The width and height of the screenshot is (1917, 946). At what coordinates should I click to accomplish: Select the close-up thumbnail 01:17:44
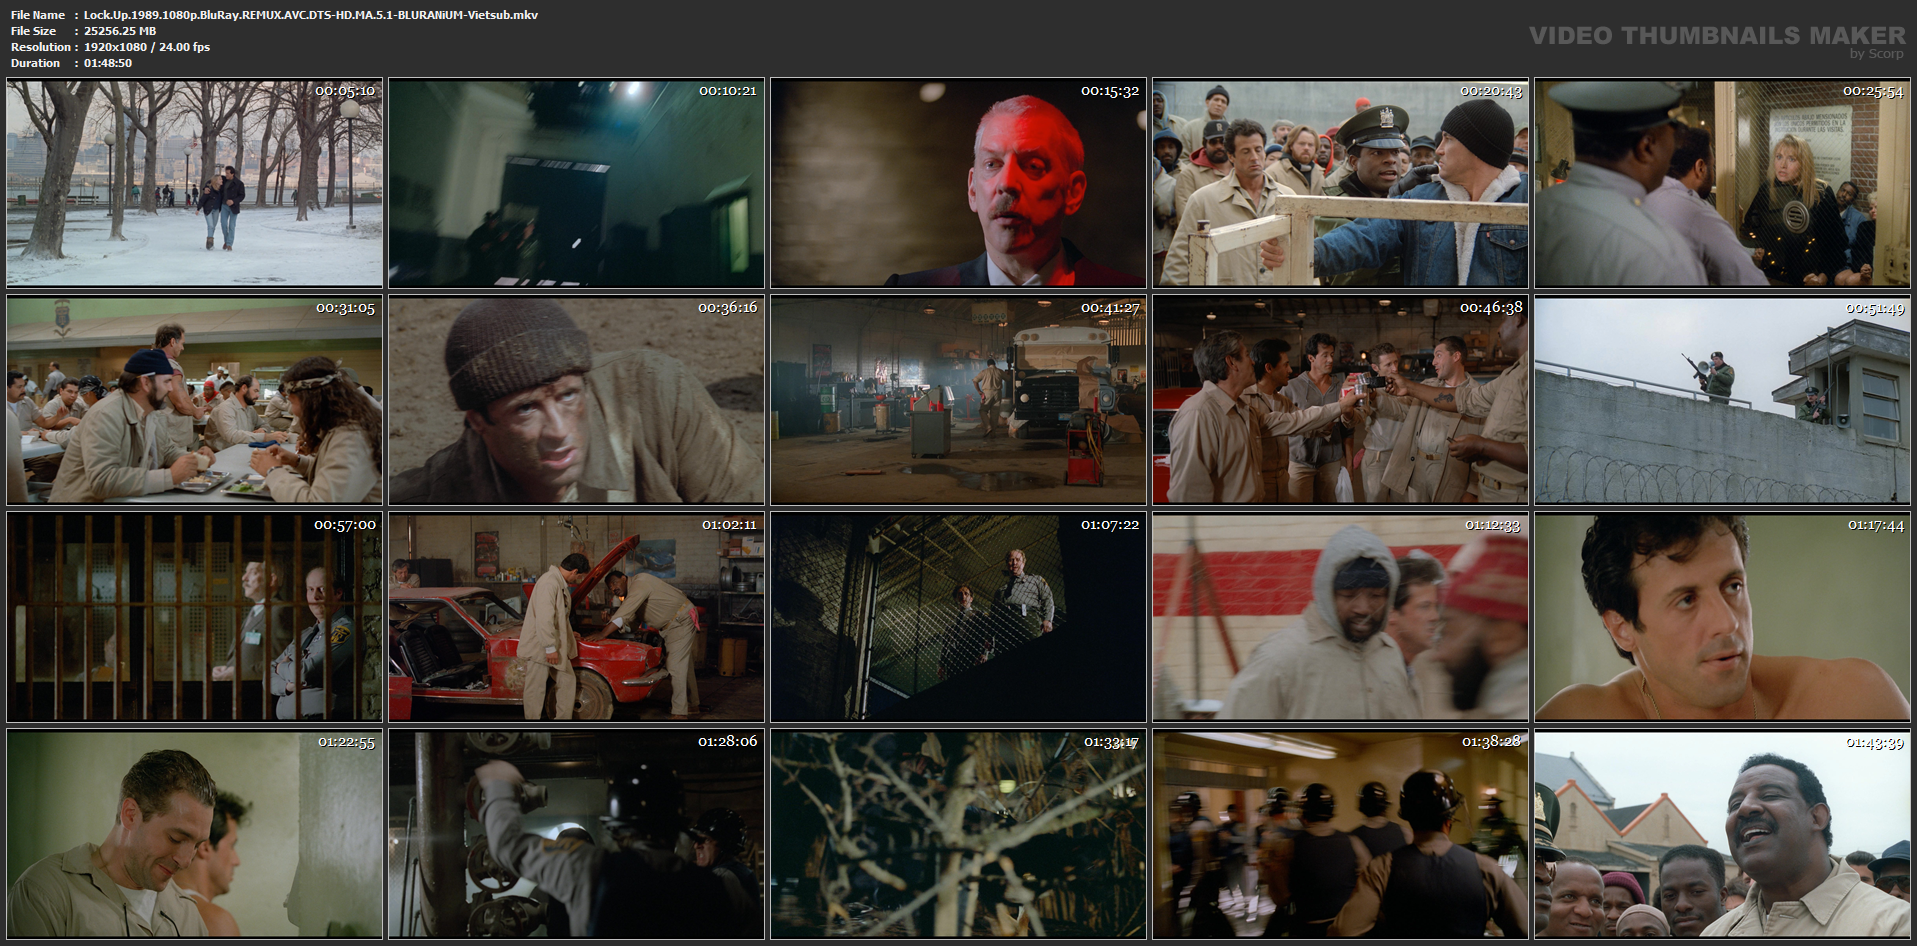coord(1722,617)
